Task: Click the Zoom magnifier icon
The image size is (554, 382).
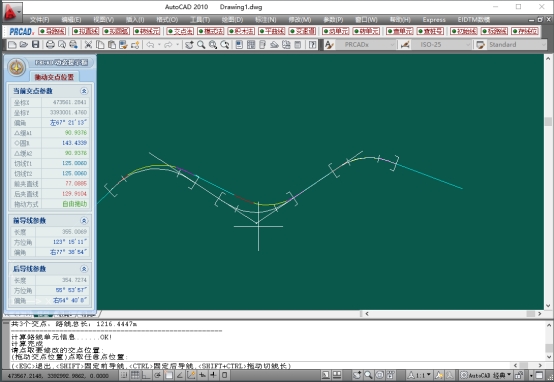Action: 201,45
